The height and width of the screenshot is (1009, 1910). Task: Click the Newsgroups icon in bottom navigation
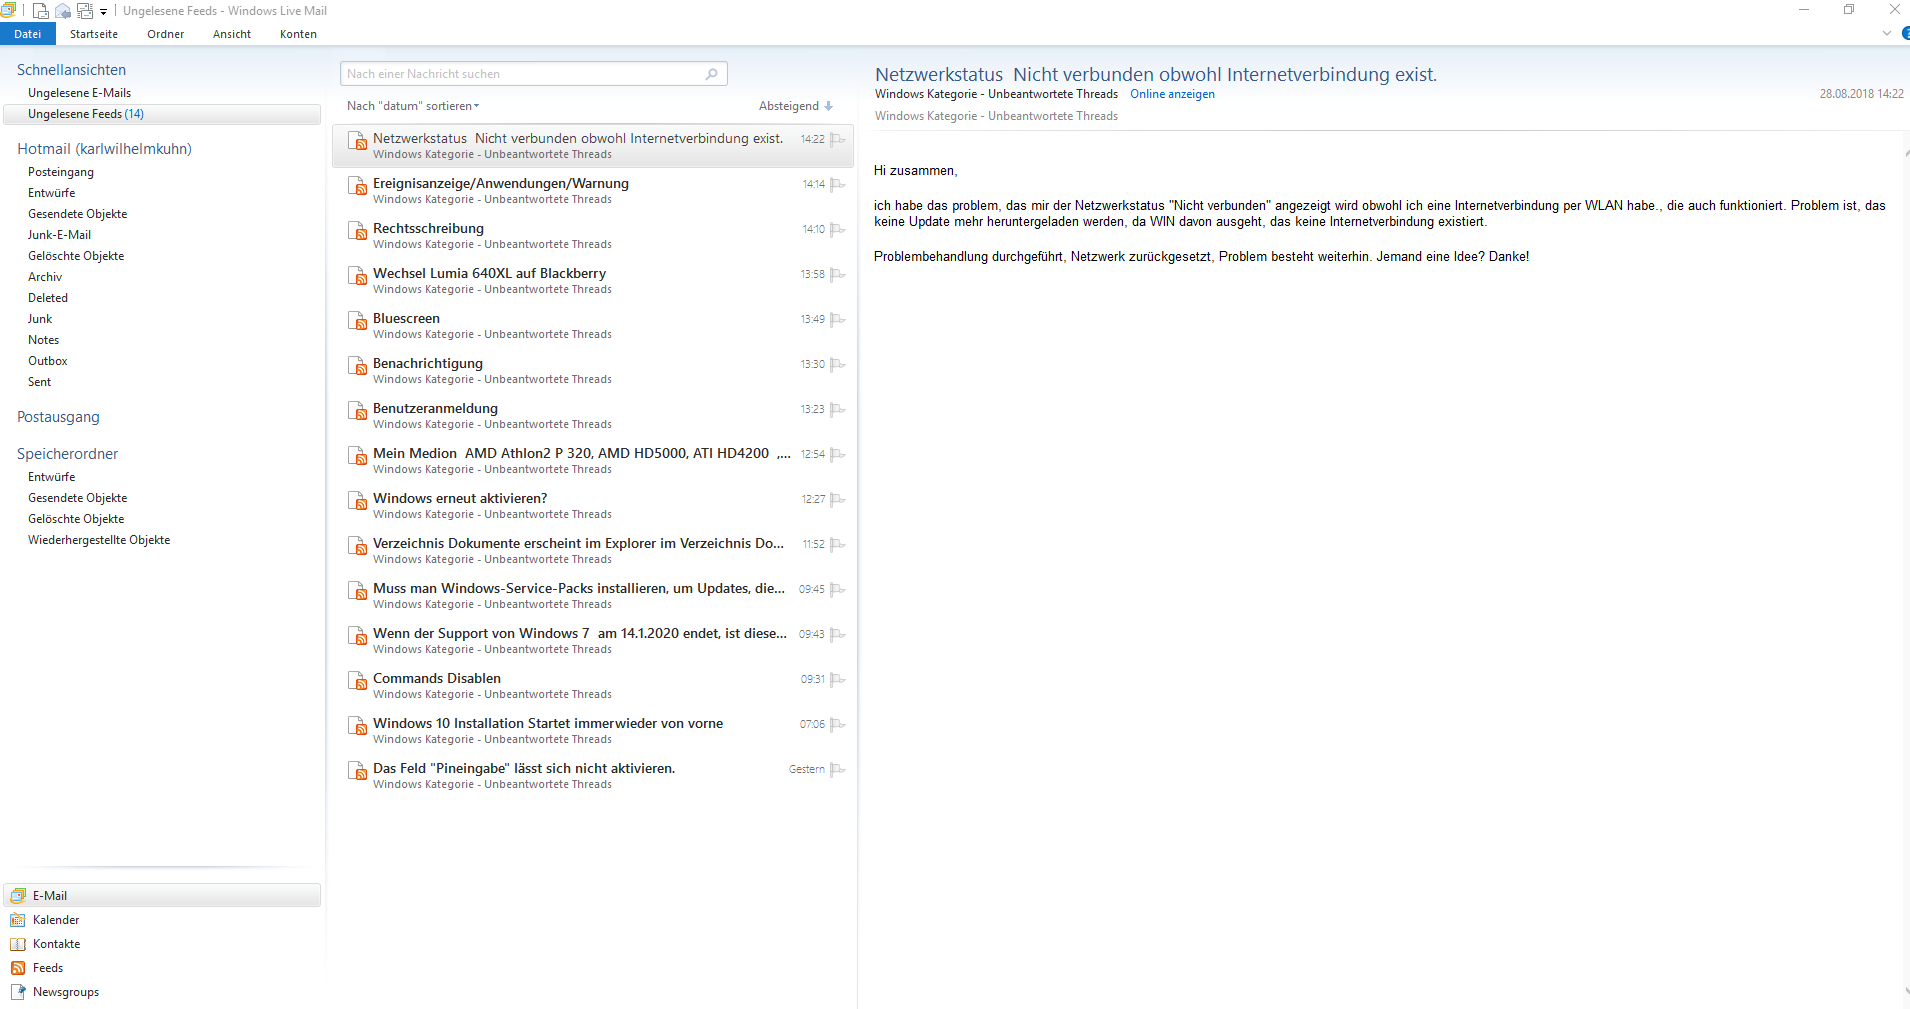coord(18,992)
